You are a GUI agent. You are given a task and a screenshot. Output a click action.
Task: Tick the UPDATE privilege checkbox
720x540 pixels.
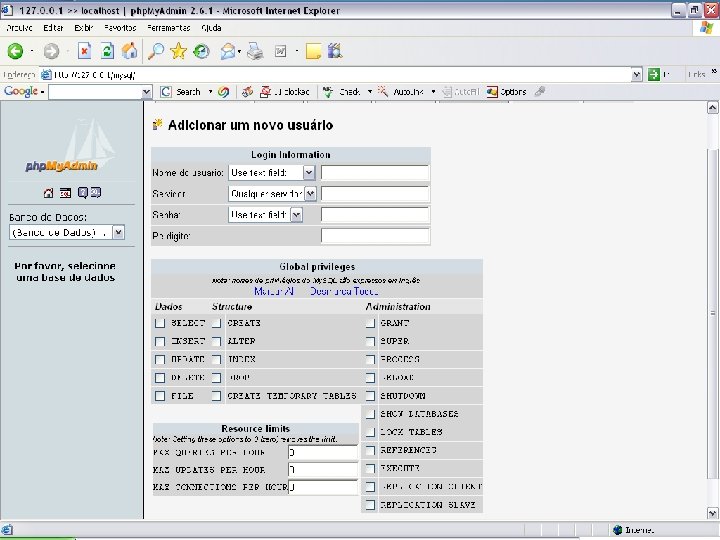point(160,360)
